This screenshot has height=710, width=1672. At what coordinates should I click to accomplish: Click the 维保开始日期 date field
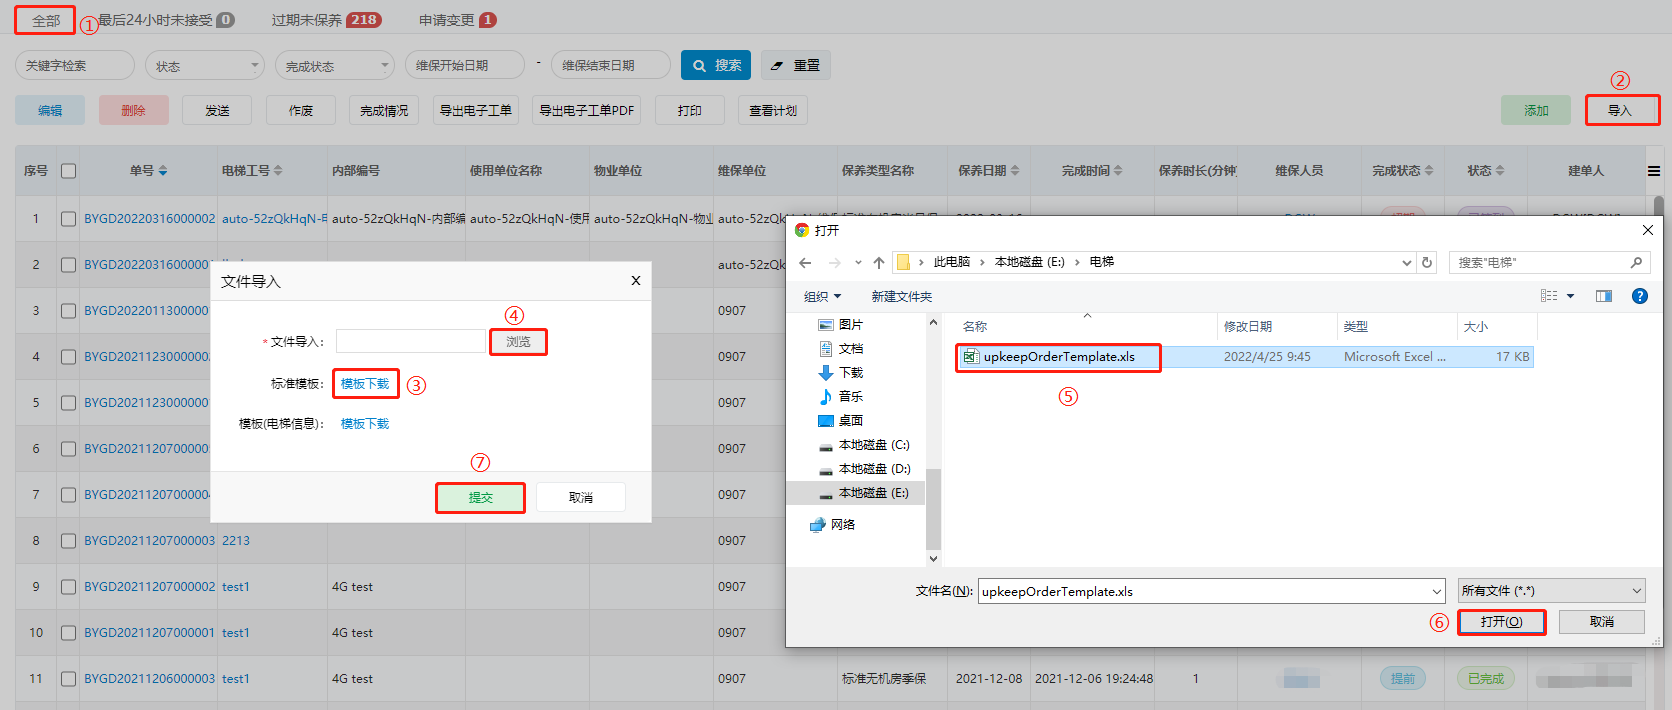465,66
